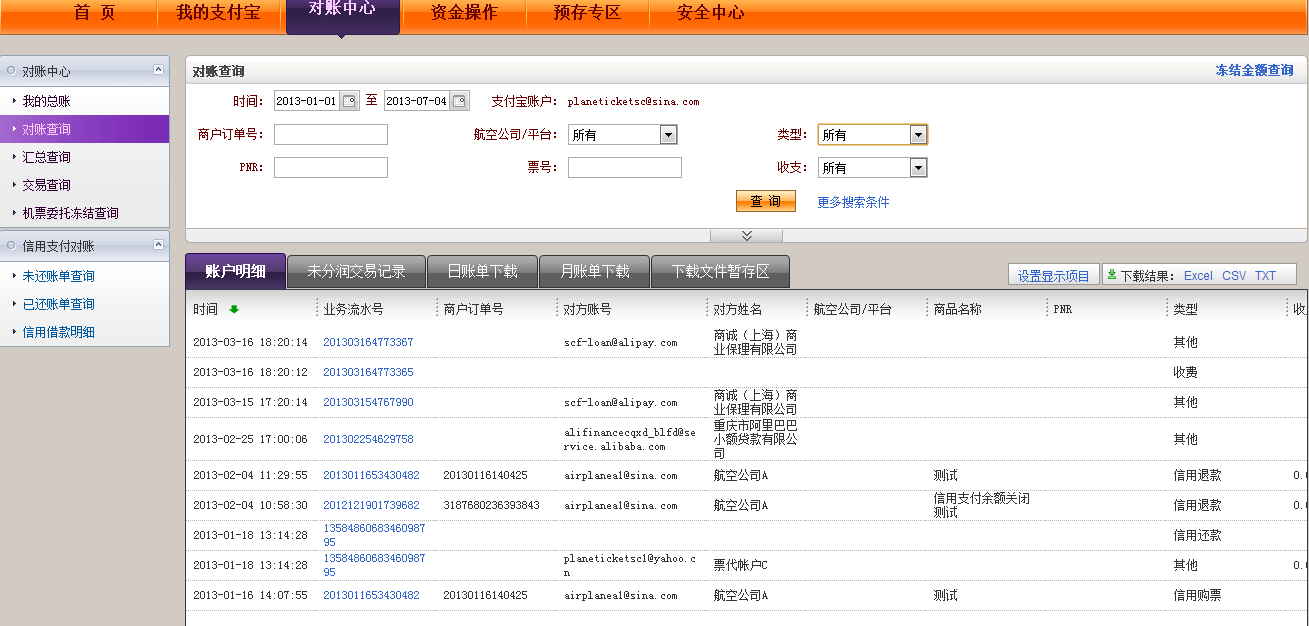Expand the search panel with double chevron

(x=746, y=235)
